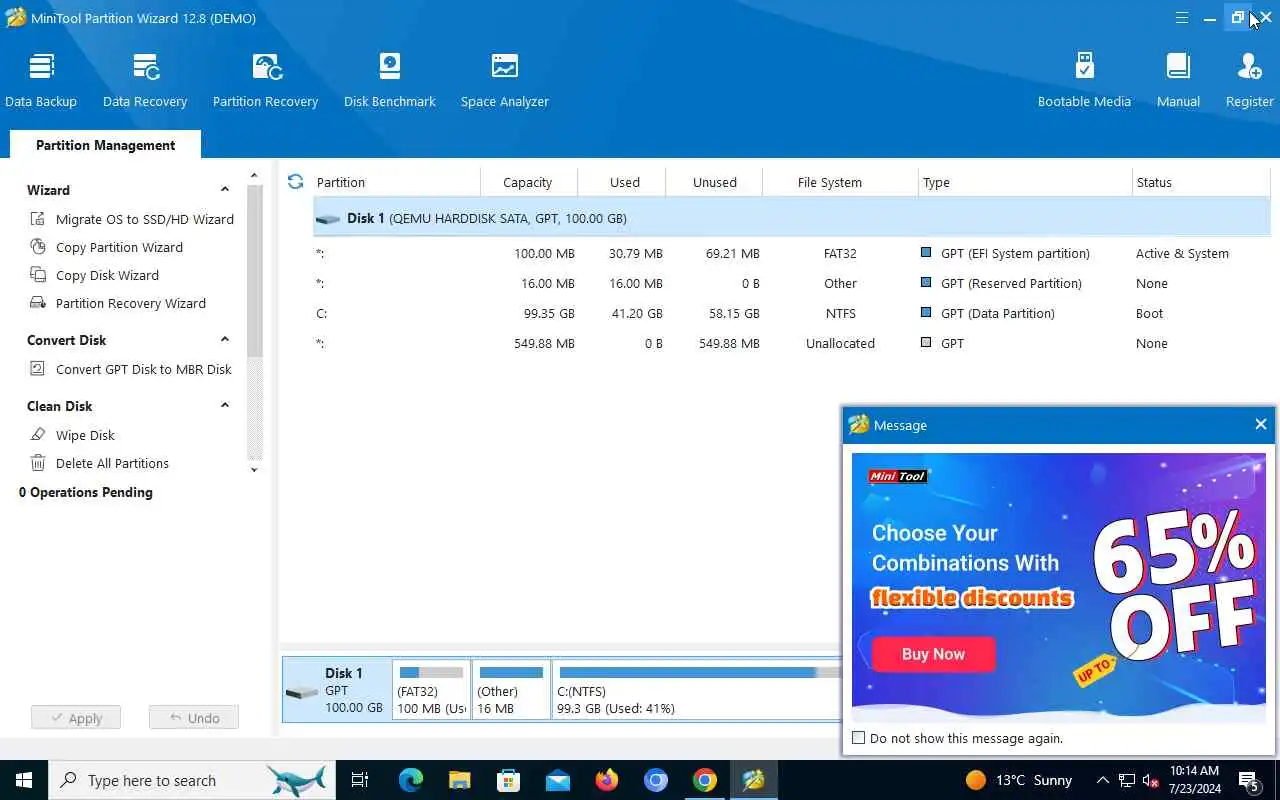Image resolution: width=1280 pixels, height=800 pixels.
Task: Check 'Do not show this message again'
Action: [858, 738]
